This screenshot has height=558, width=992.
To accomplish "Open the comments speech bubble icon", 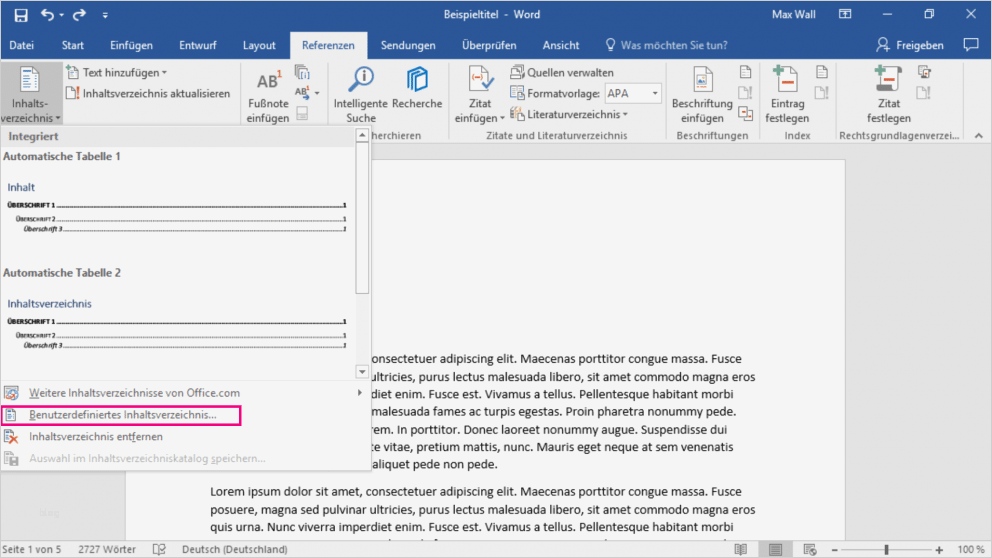I will (970, 44).
